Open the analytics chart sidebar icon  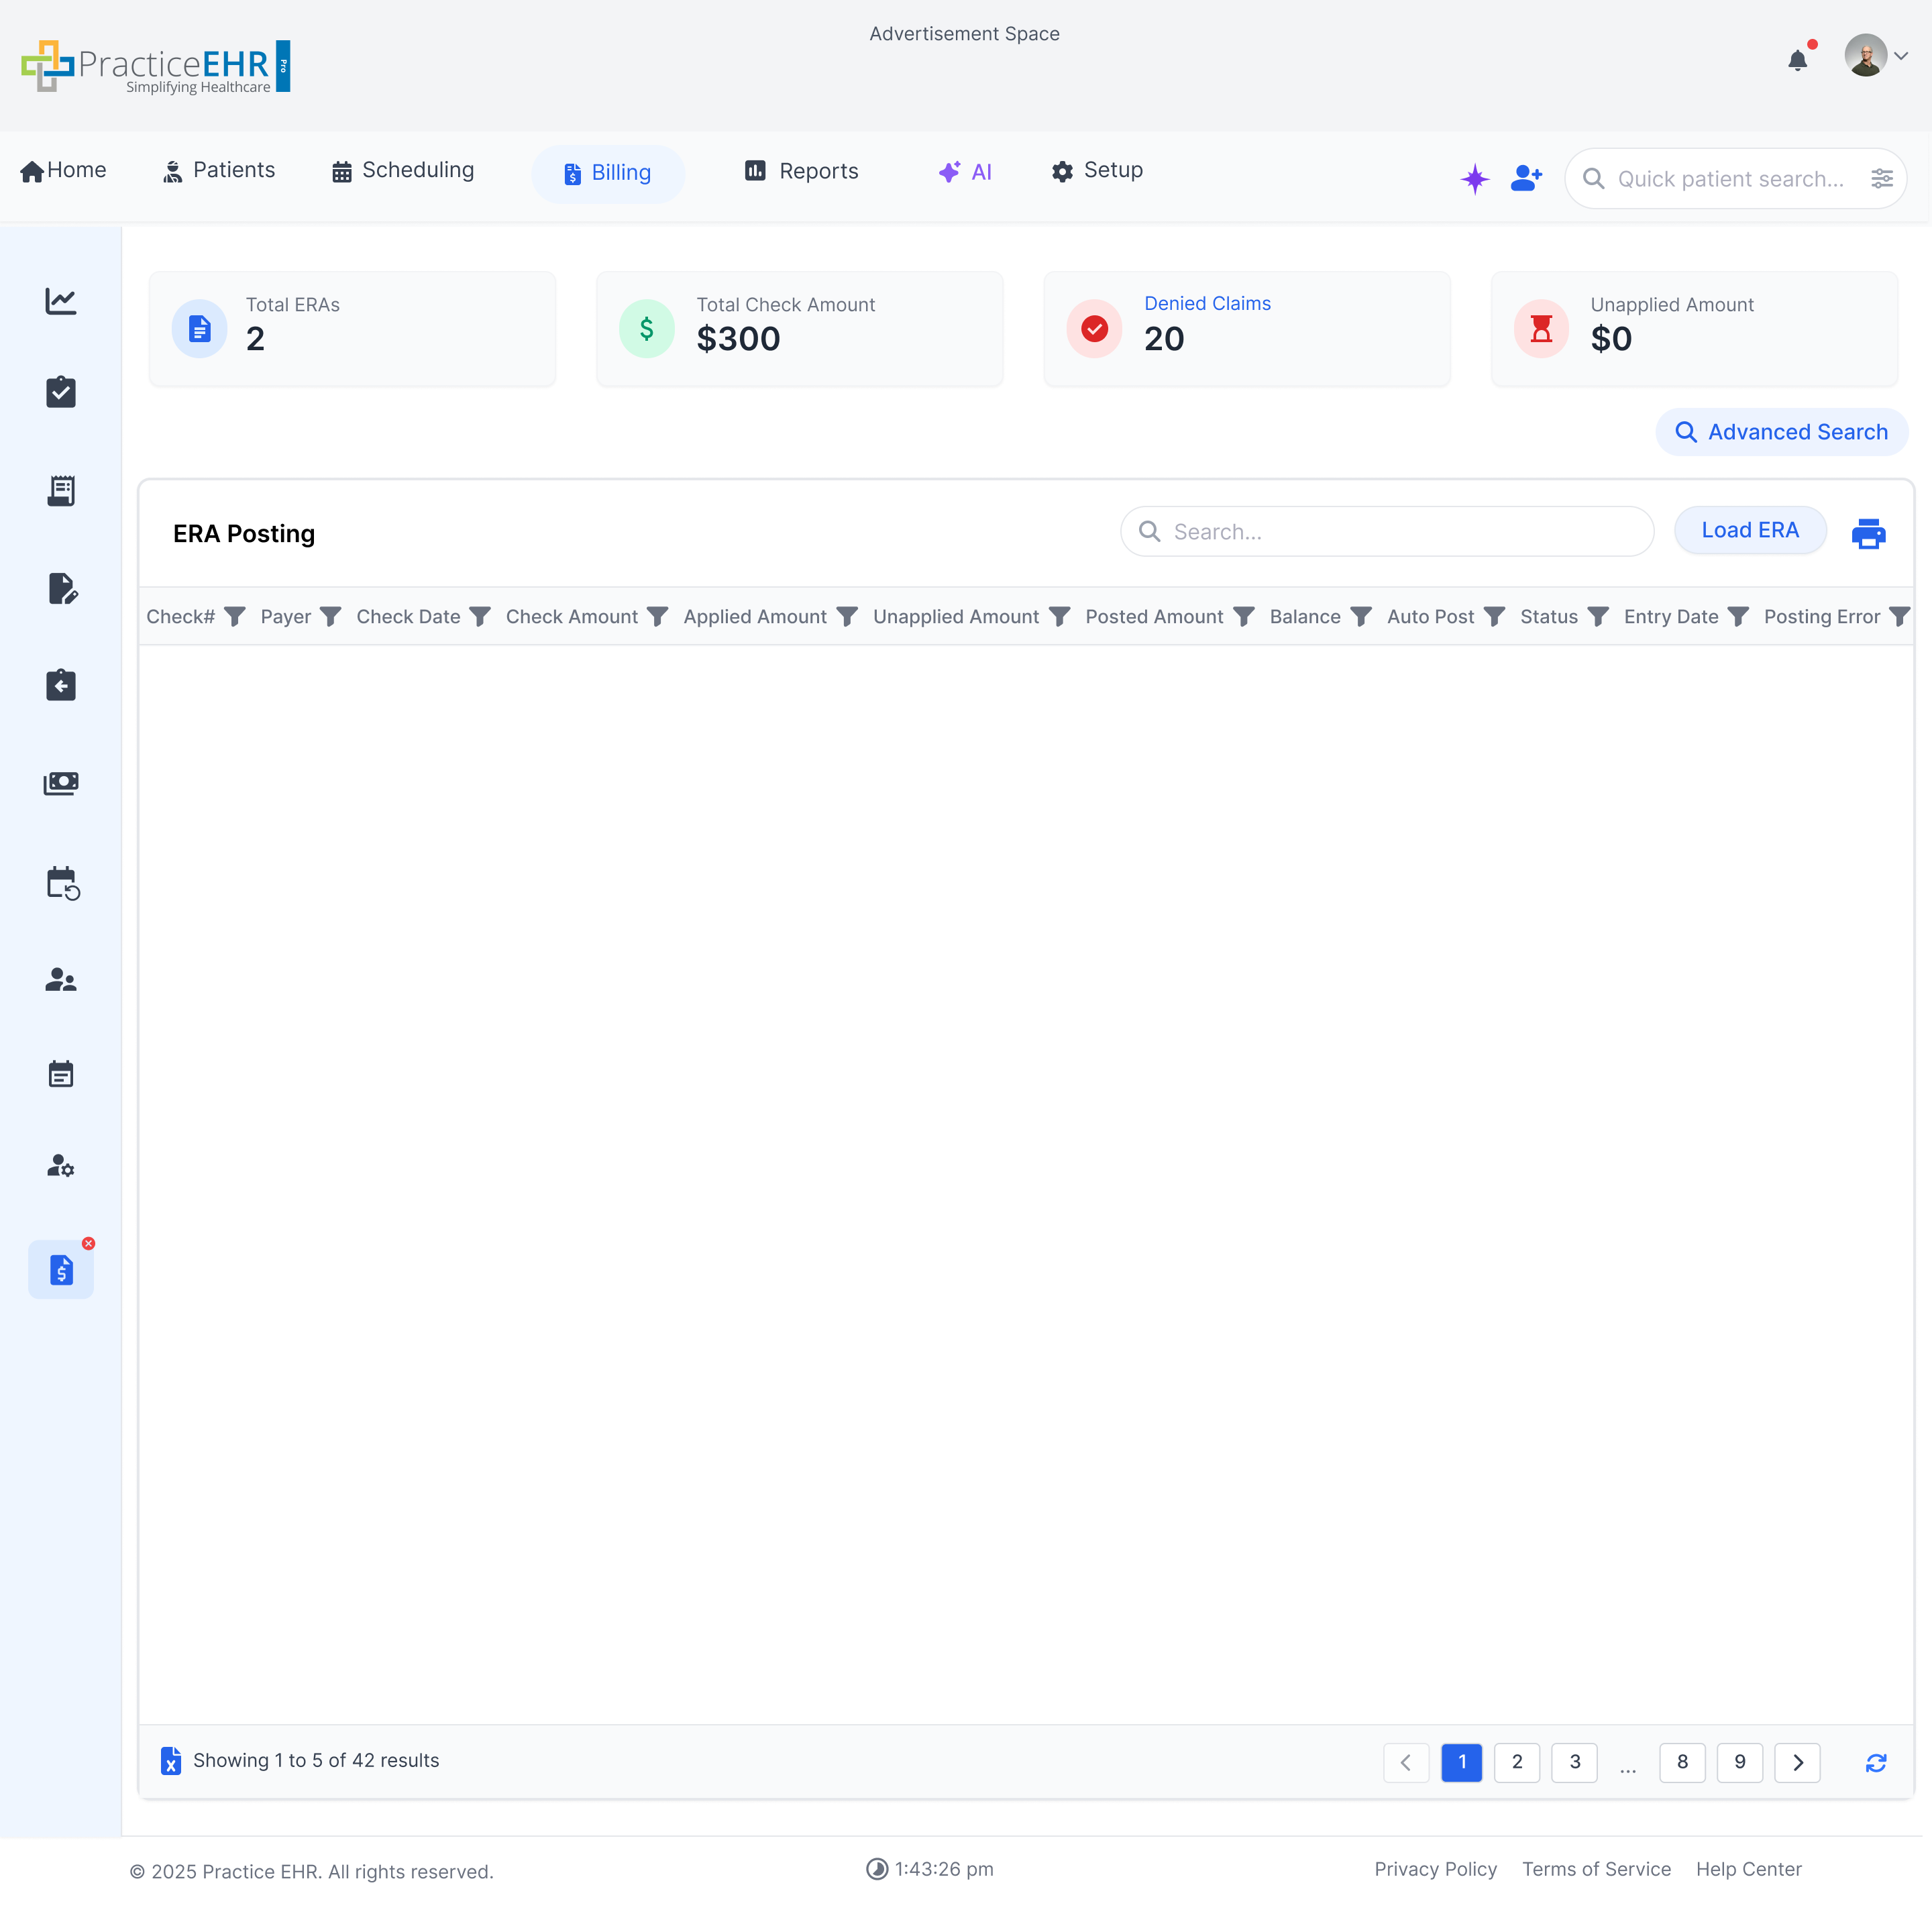[61, 301]
